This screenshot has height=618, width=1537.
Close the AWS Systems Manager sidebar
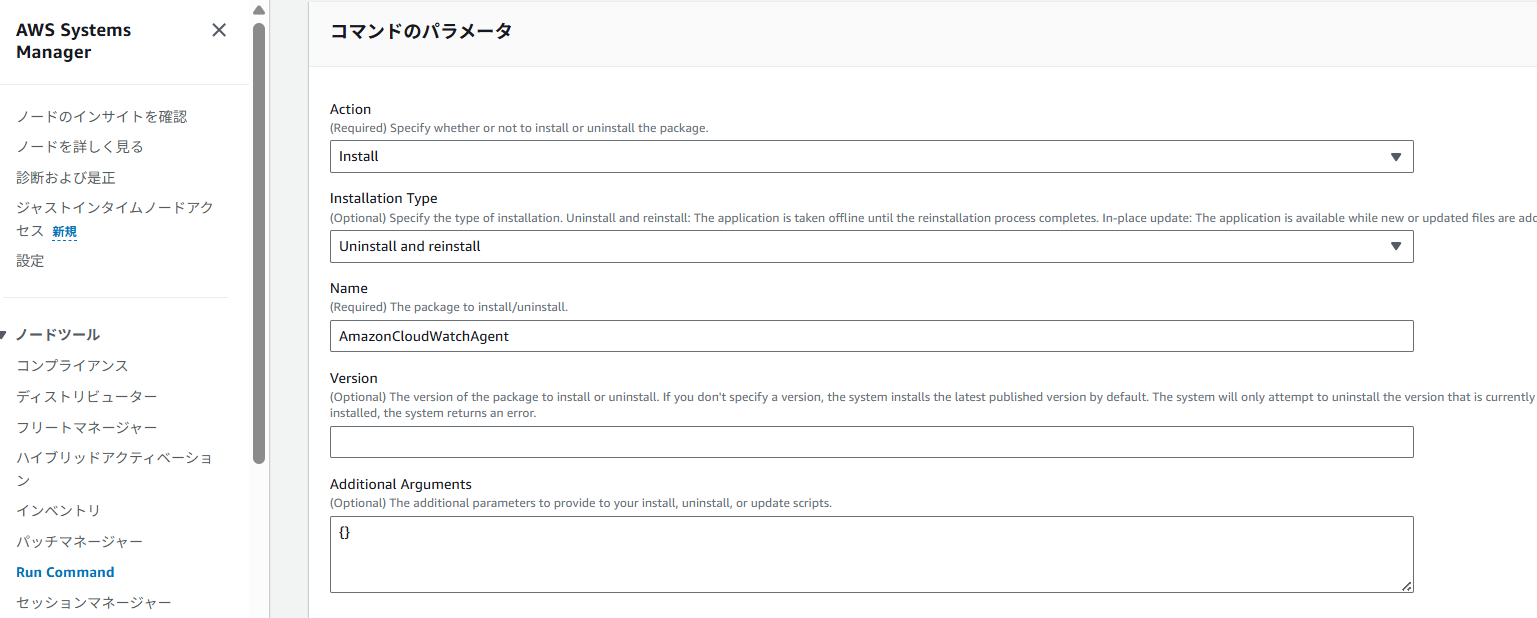pos(218,30)
